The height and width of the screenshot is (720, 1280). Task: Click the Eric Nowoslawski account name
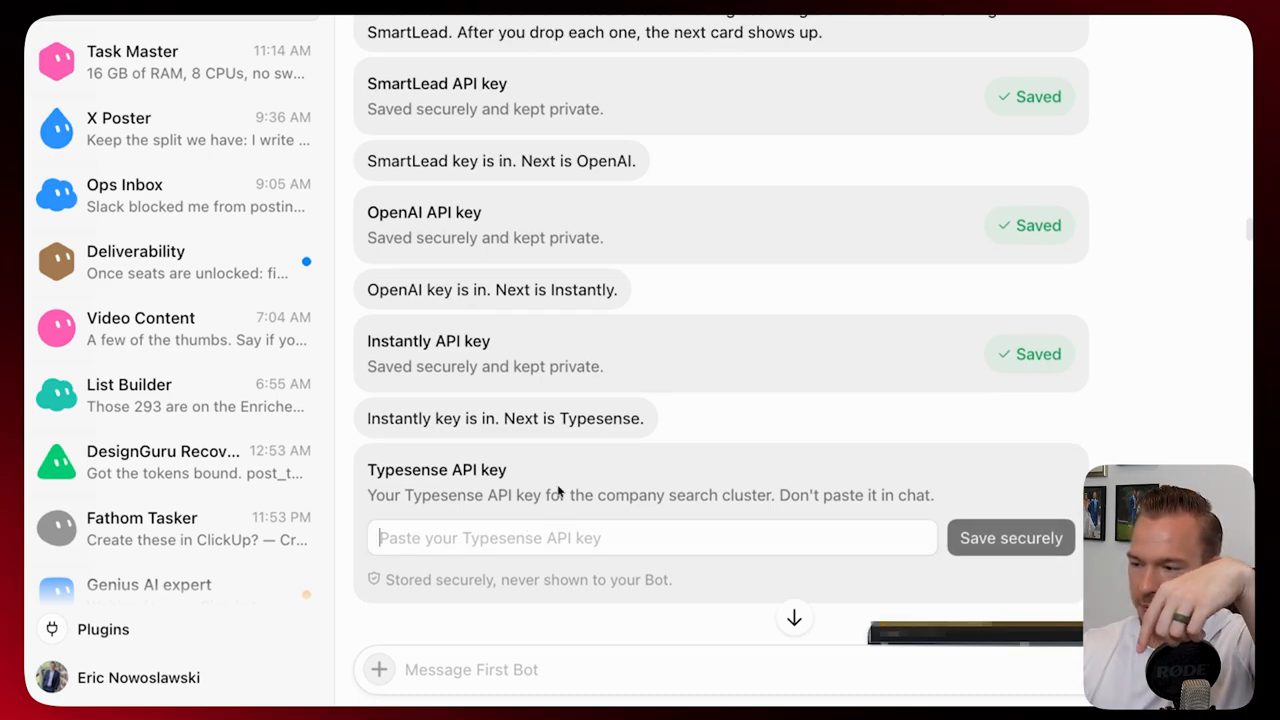click(x=139, y=677)
